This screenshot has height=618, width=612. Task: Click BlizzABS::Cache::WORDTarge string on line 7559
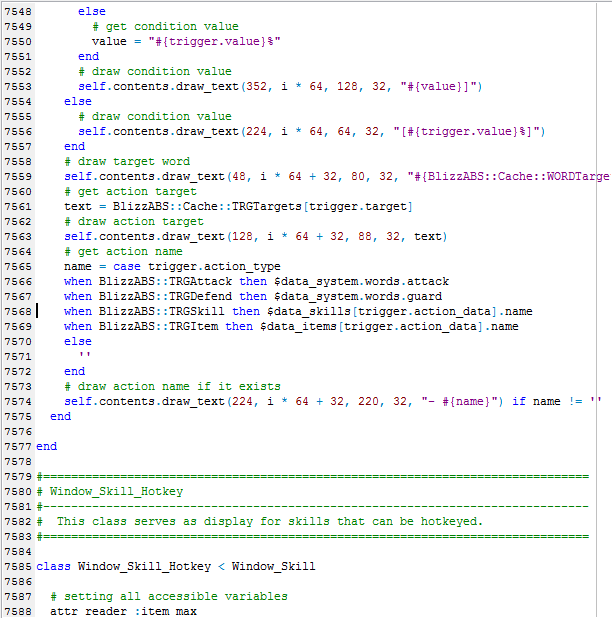point(508,176)
